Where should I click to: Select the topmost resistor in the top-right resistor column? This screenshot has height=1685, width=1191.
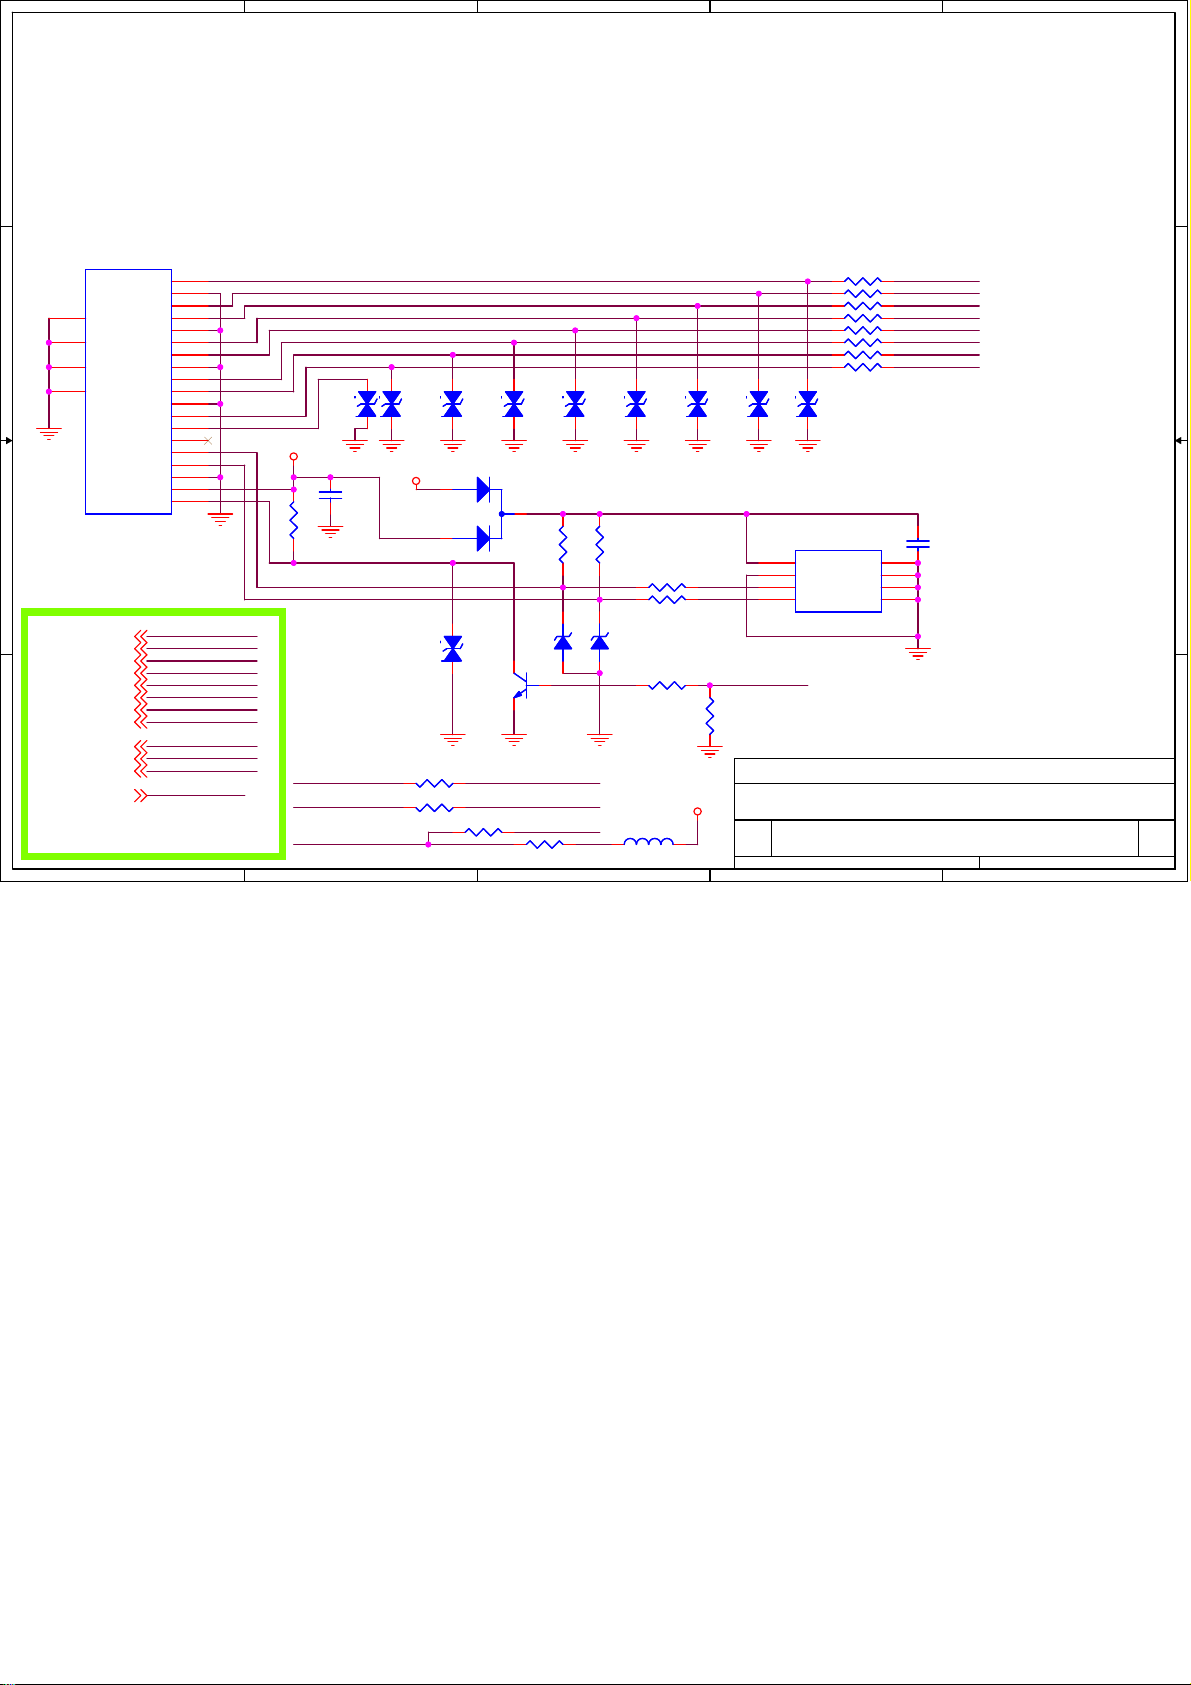pyautogui.click(x=863, y=281)
